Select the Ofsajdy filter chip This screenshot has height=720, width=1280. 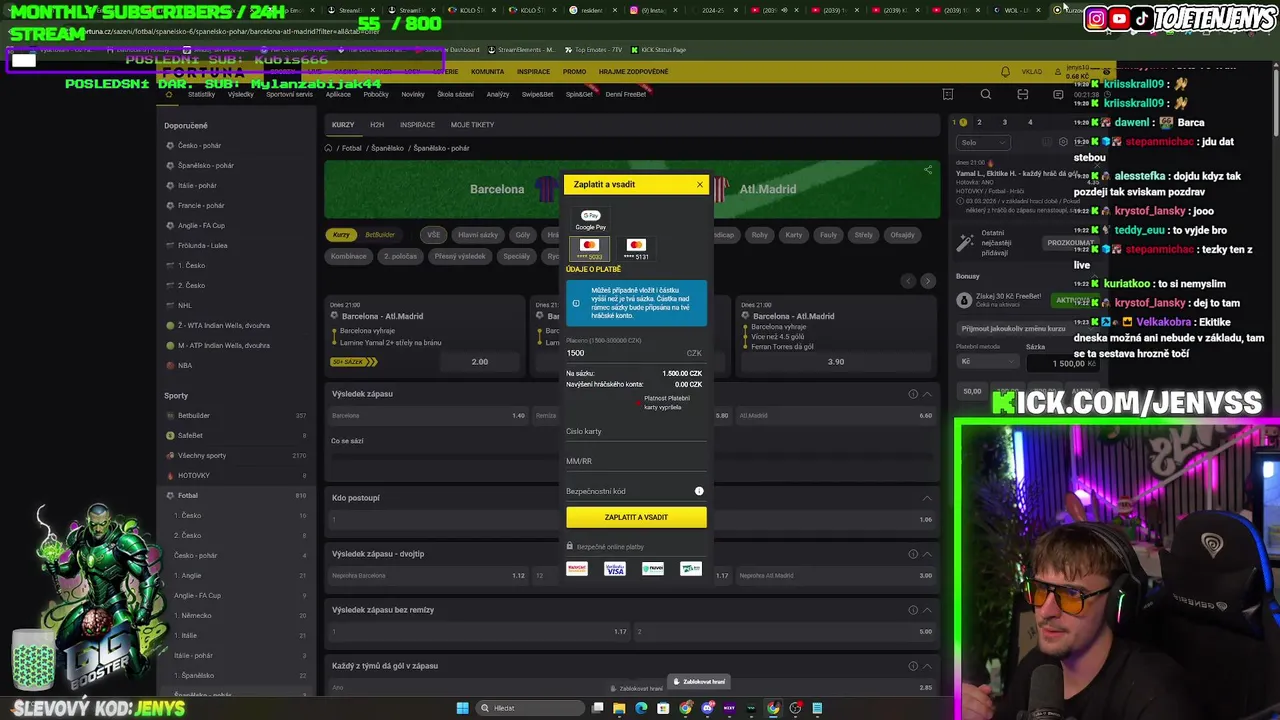pyautogui.click(x=902, y=235)
